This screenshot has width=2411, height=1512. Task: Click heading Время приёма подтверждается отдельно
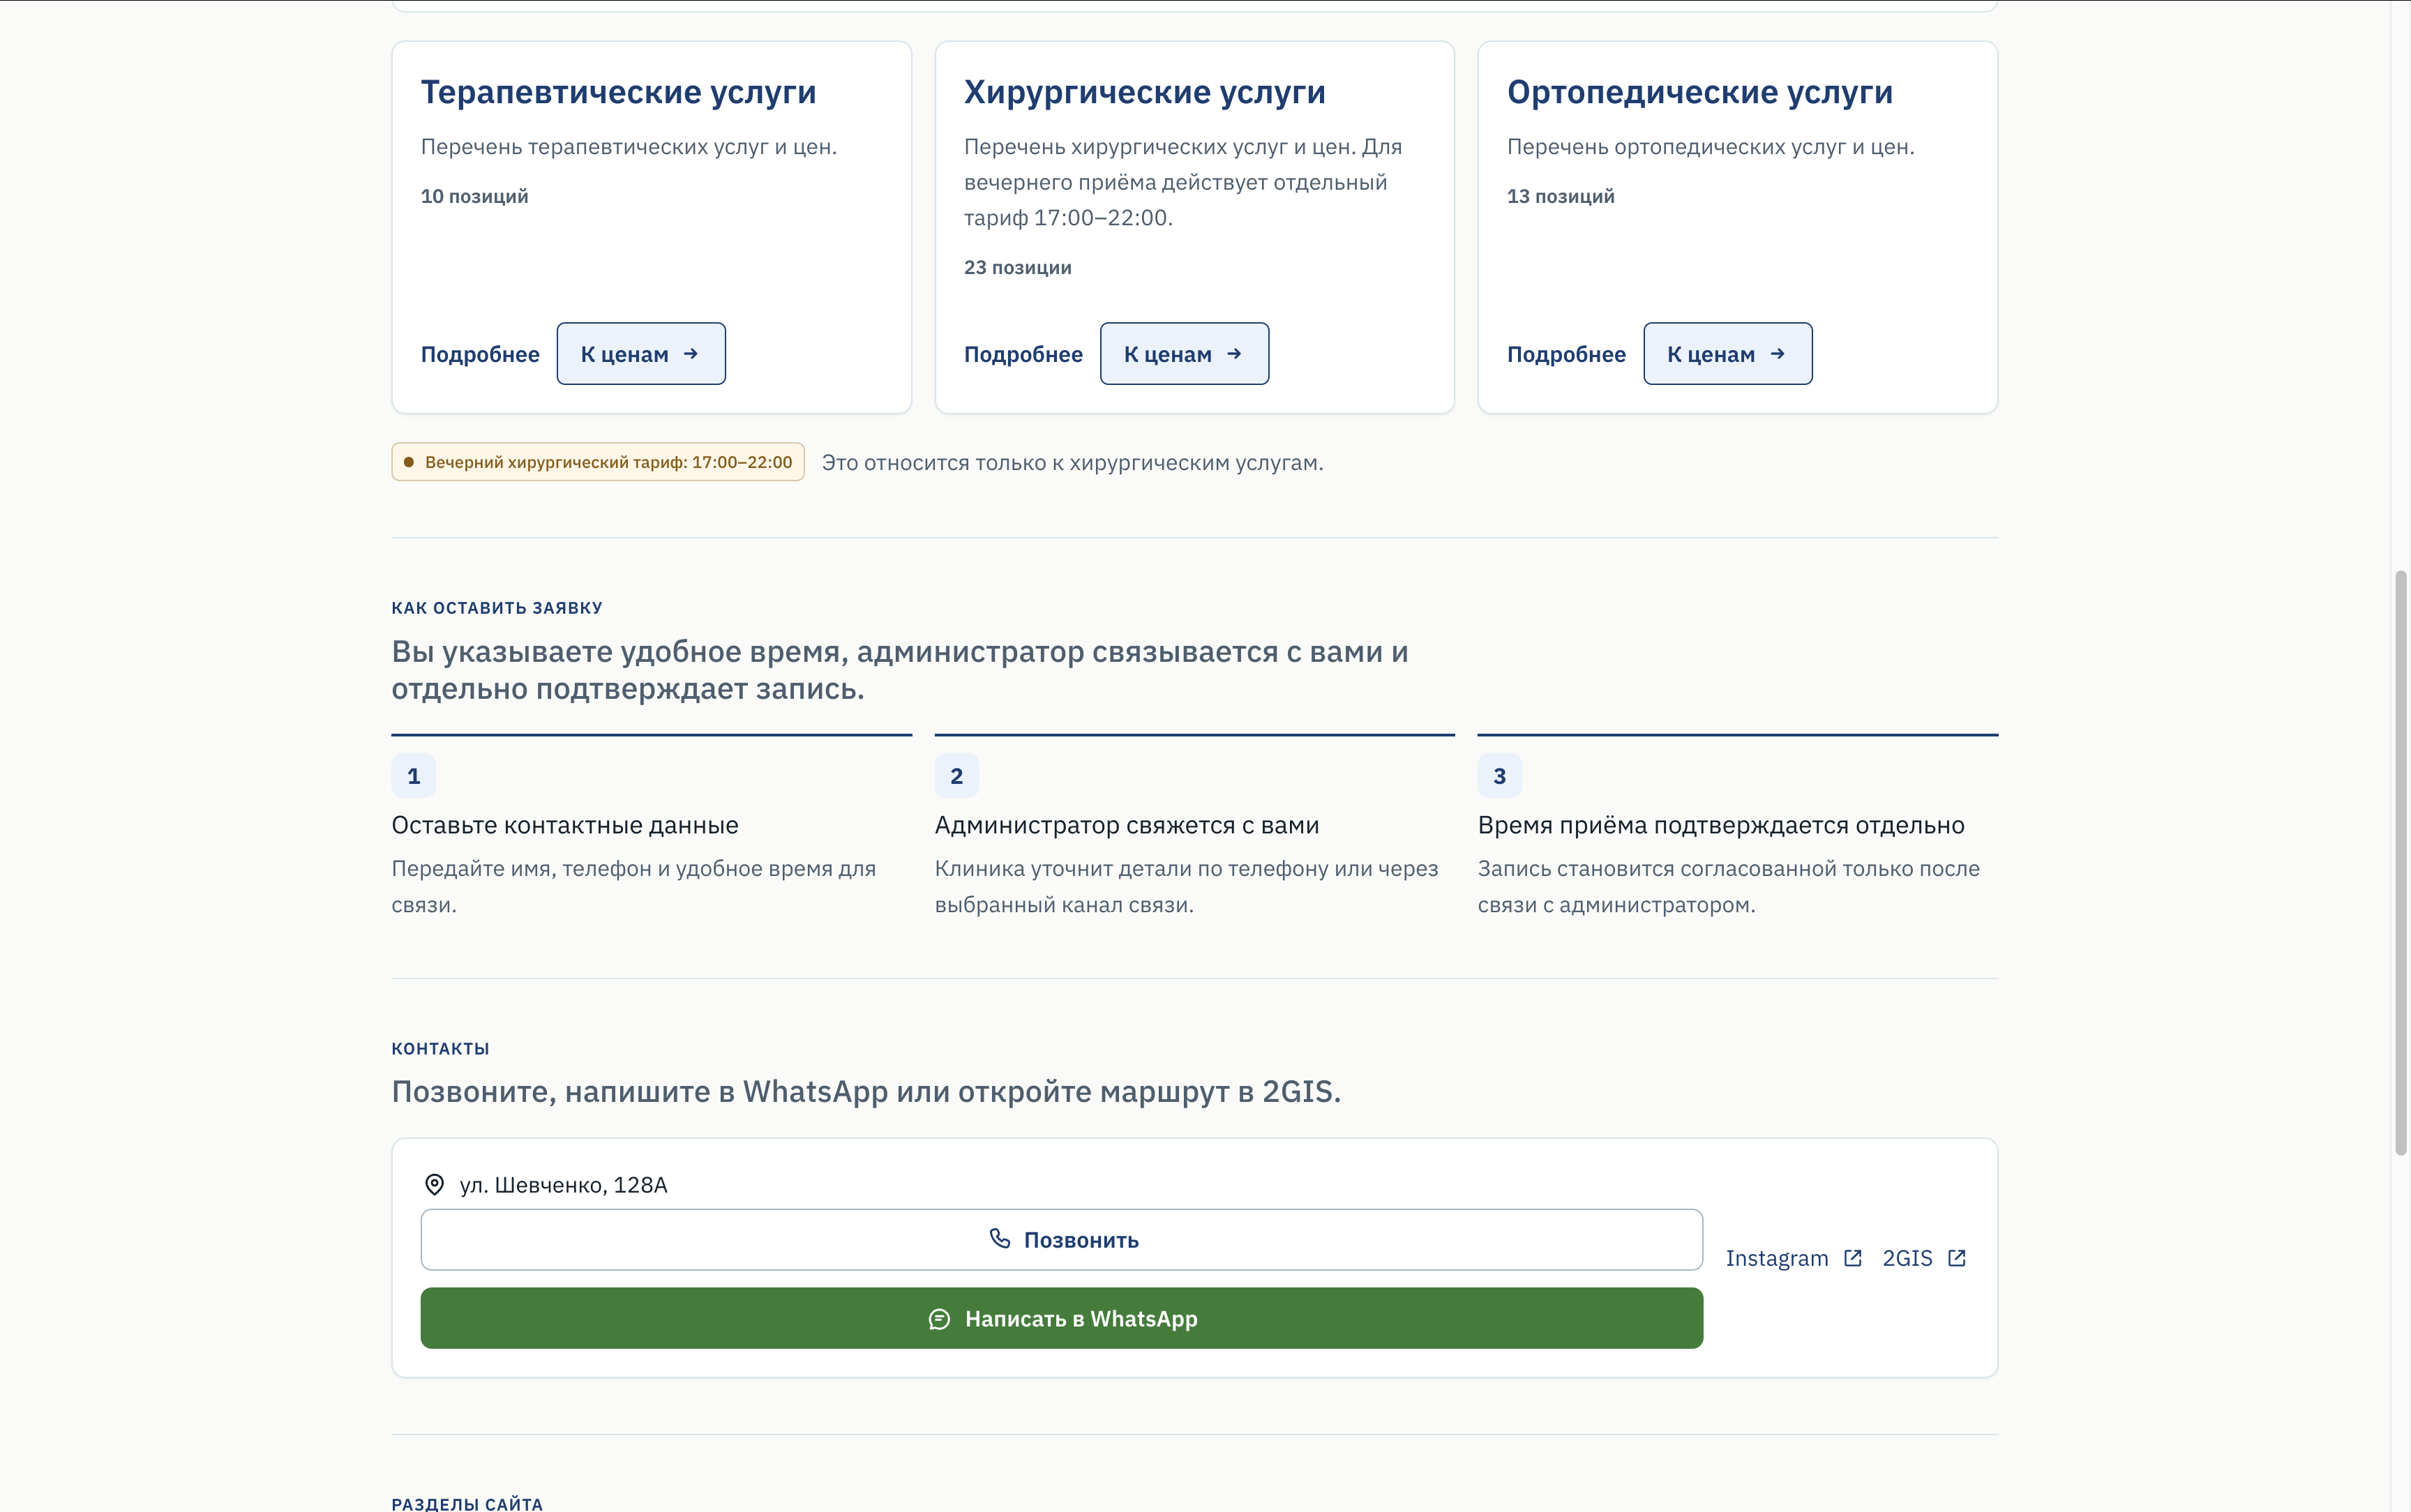tap(1721, 825)
